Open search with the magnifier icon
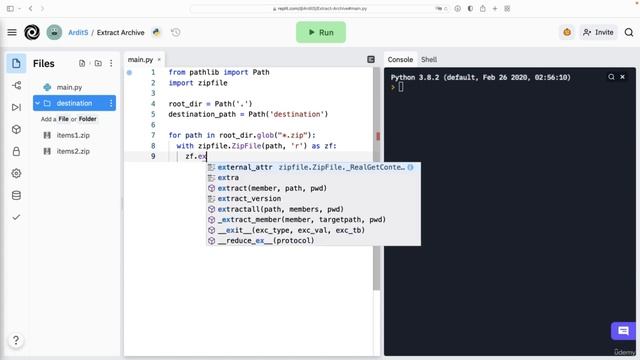Viewport: 640px width, 360px height. click(x=629, y=32)
